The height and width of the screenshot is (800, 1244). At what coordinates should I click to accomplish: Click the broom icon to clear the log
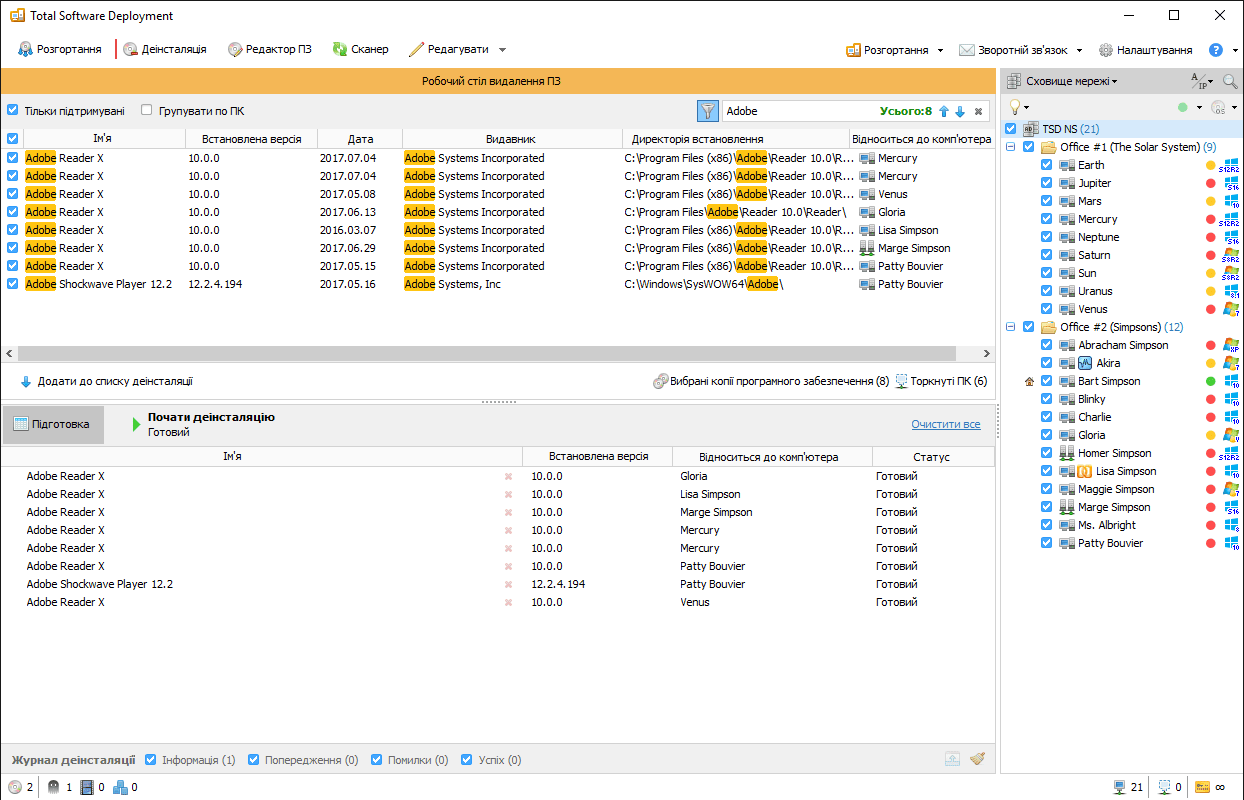977,760
